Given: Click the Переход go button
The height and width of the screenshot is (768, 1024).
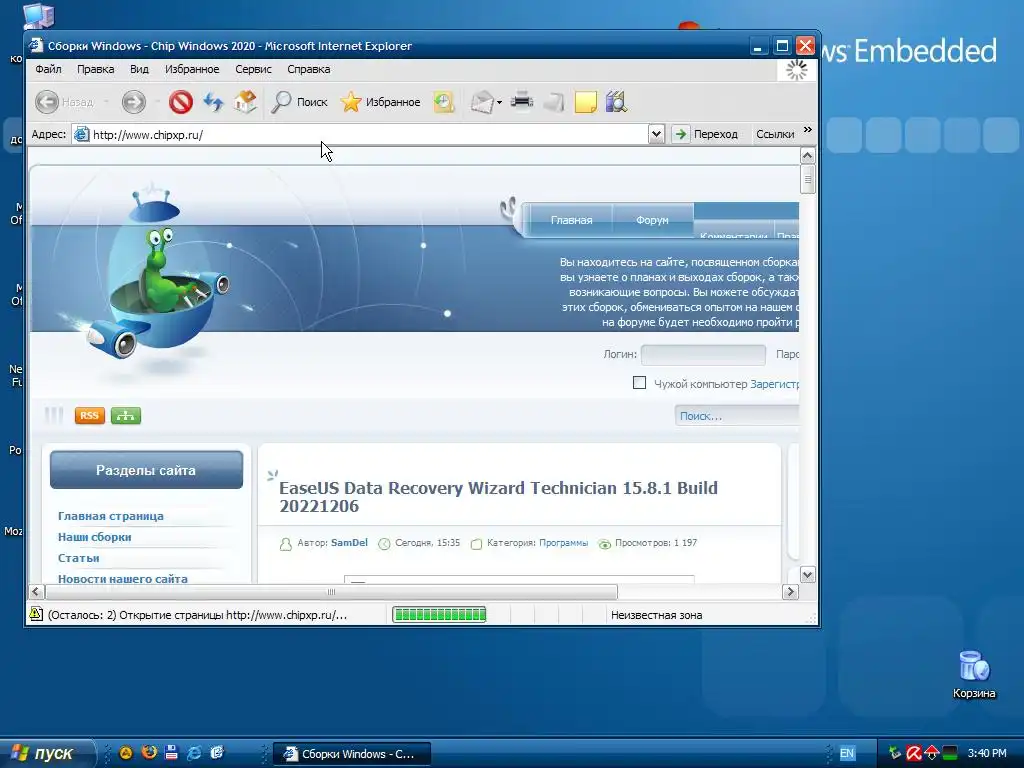Looking at the screenshot, I should point(706,134).
